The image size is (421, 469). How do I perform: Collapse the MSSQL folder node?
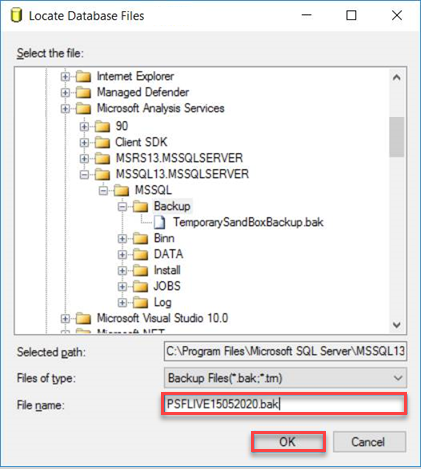(x=103, y=191)
